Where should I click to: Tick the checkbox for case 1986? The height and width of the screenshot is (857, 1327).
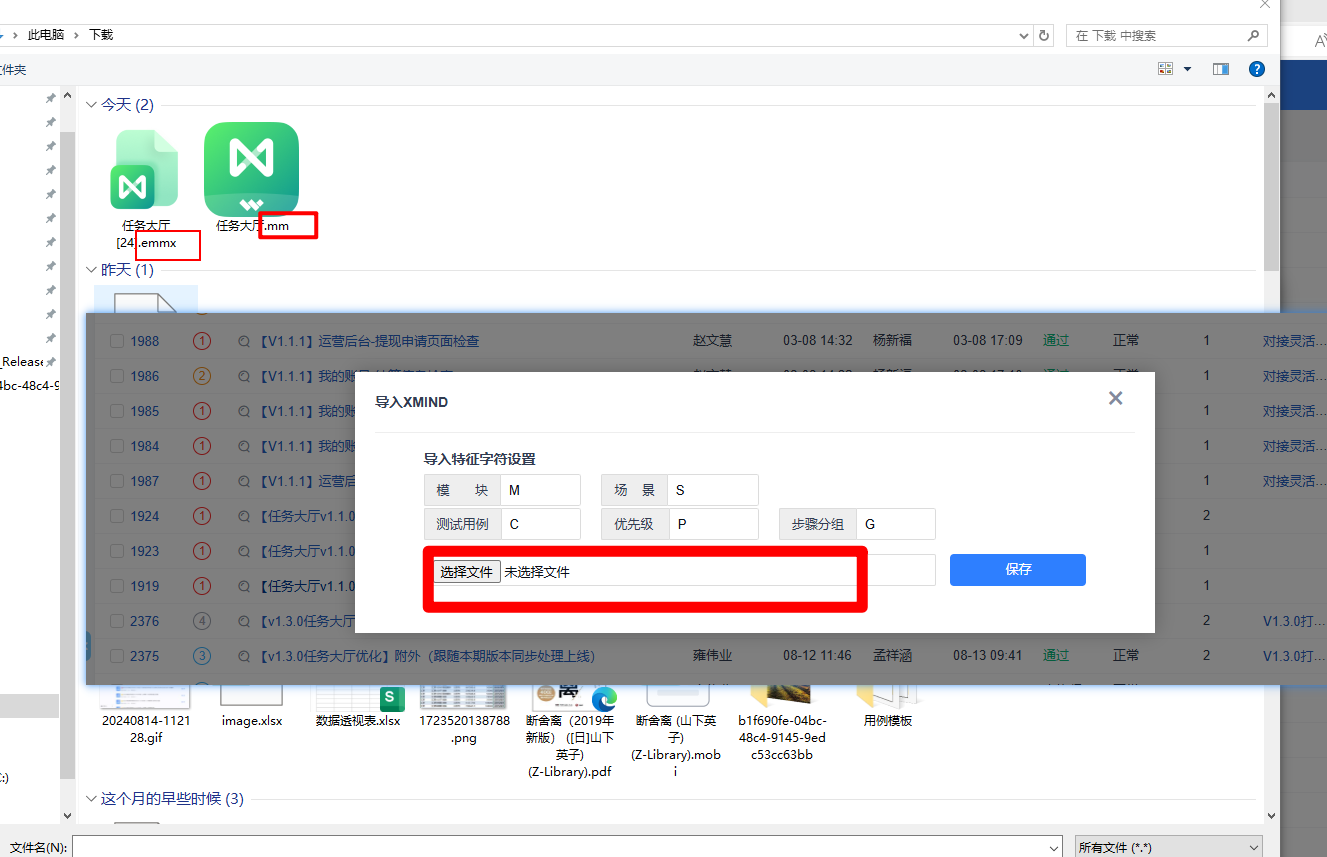coord(117,376)
